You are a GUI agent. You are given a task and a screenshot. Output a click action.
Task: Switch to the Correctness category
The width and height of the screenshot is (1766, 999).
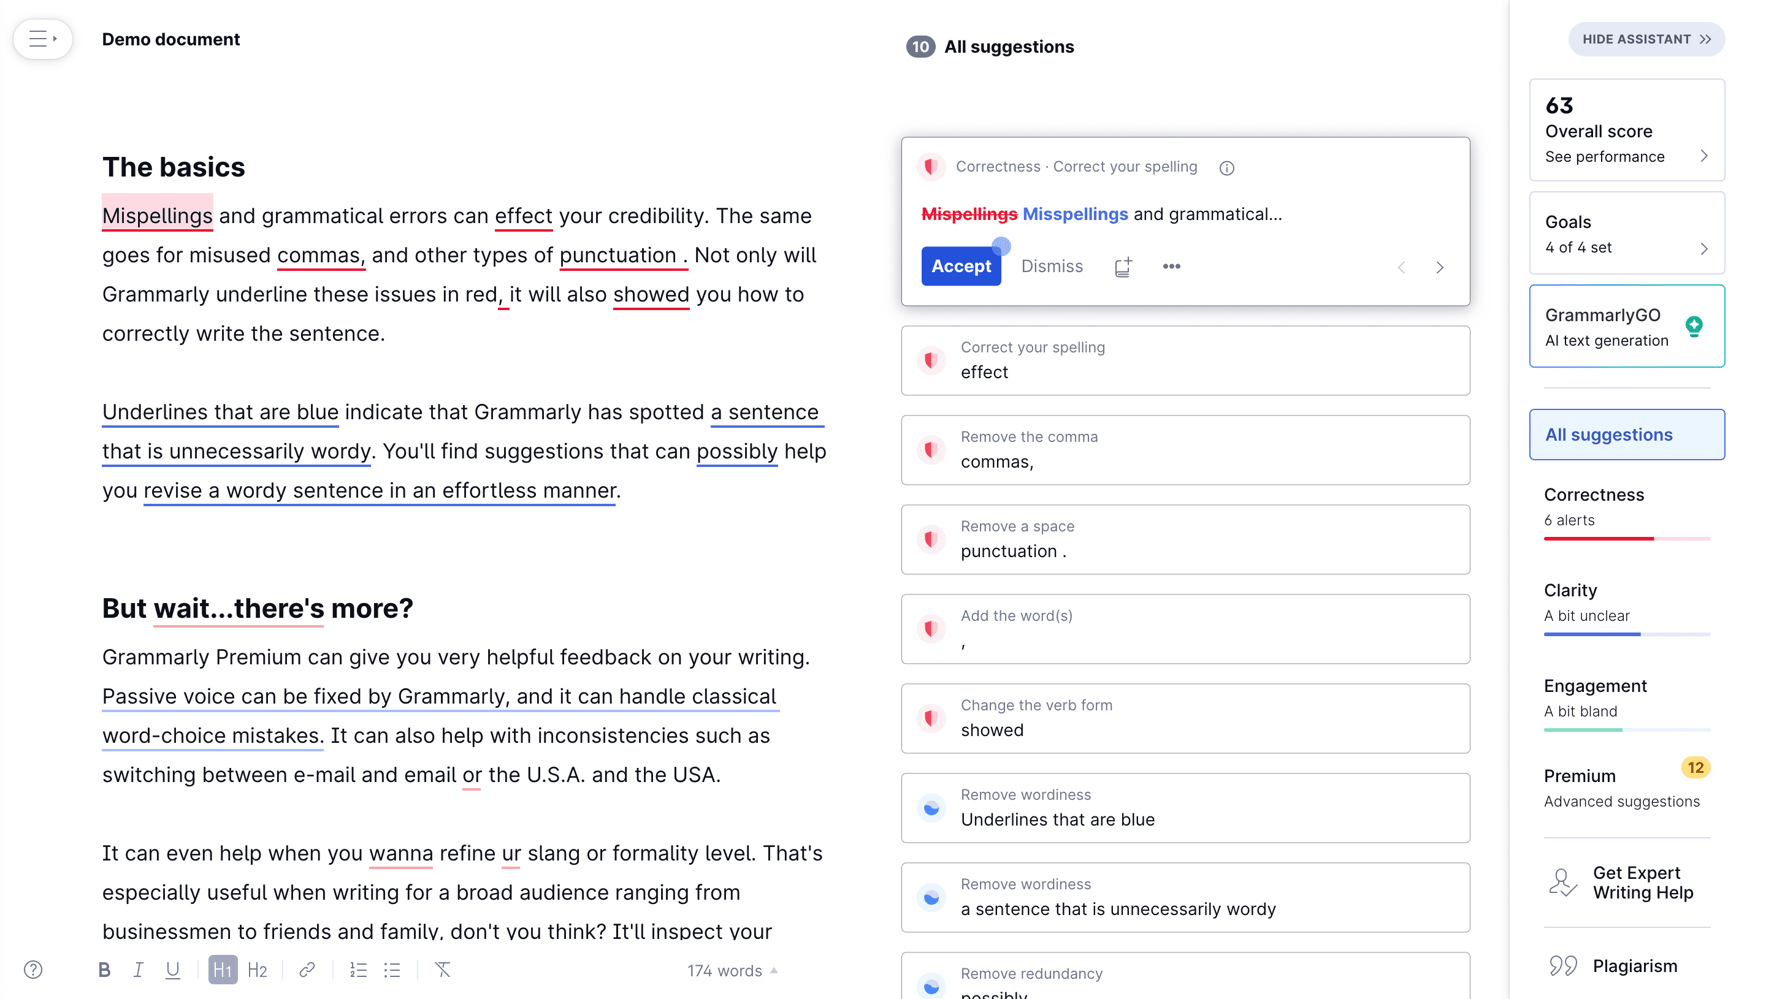1592,495
